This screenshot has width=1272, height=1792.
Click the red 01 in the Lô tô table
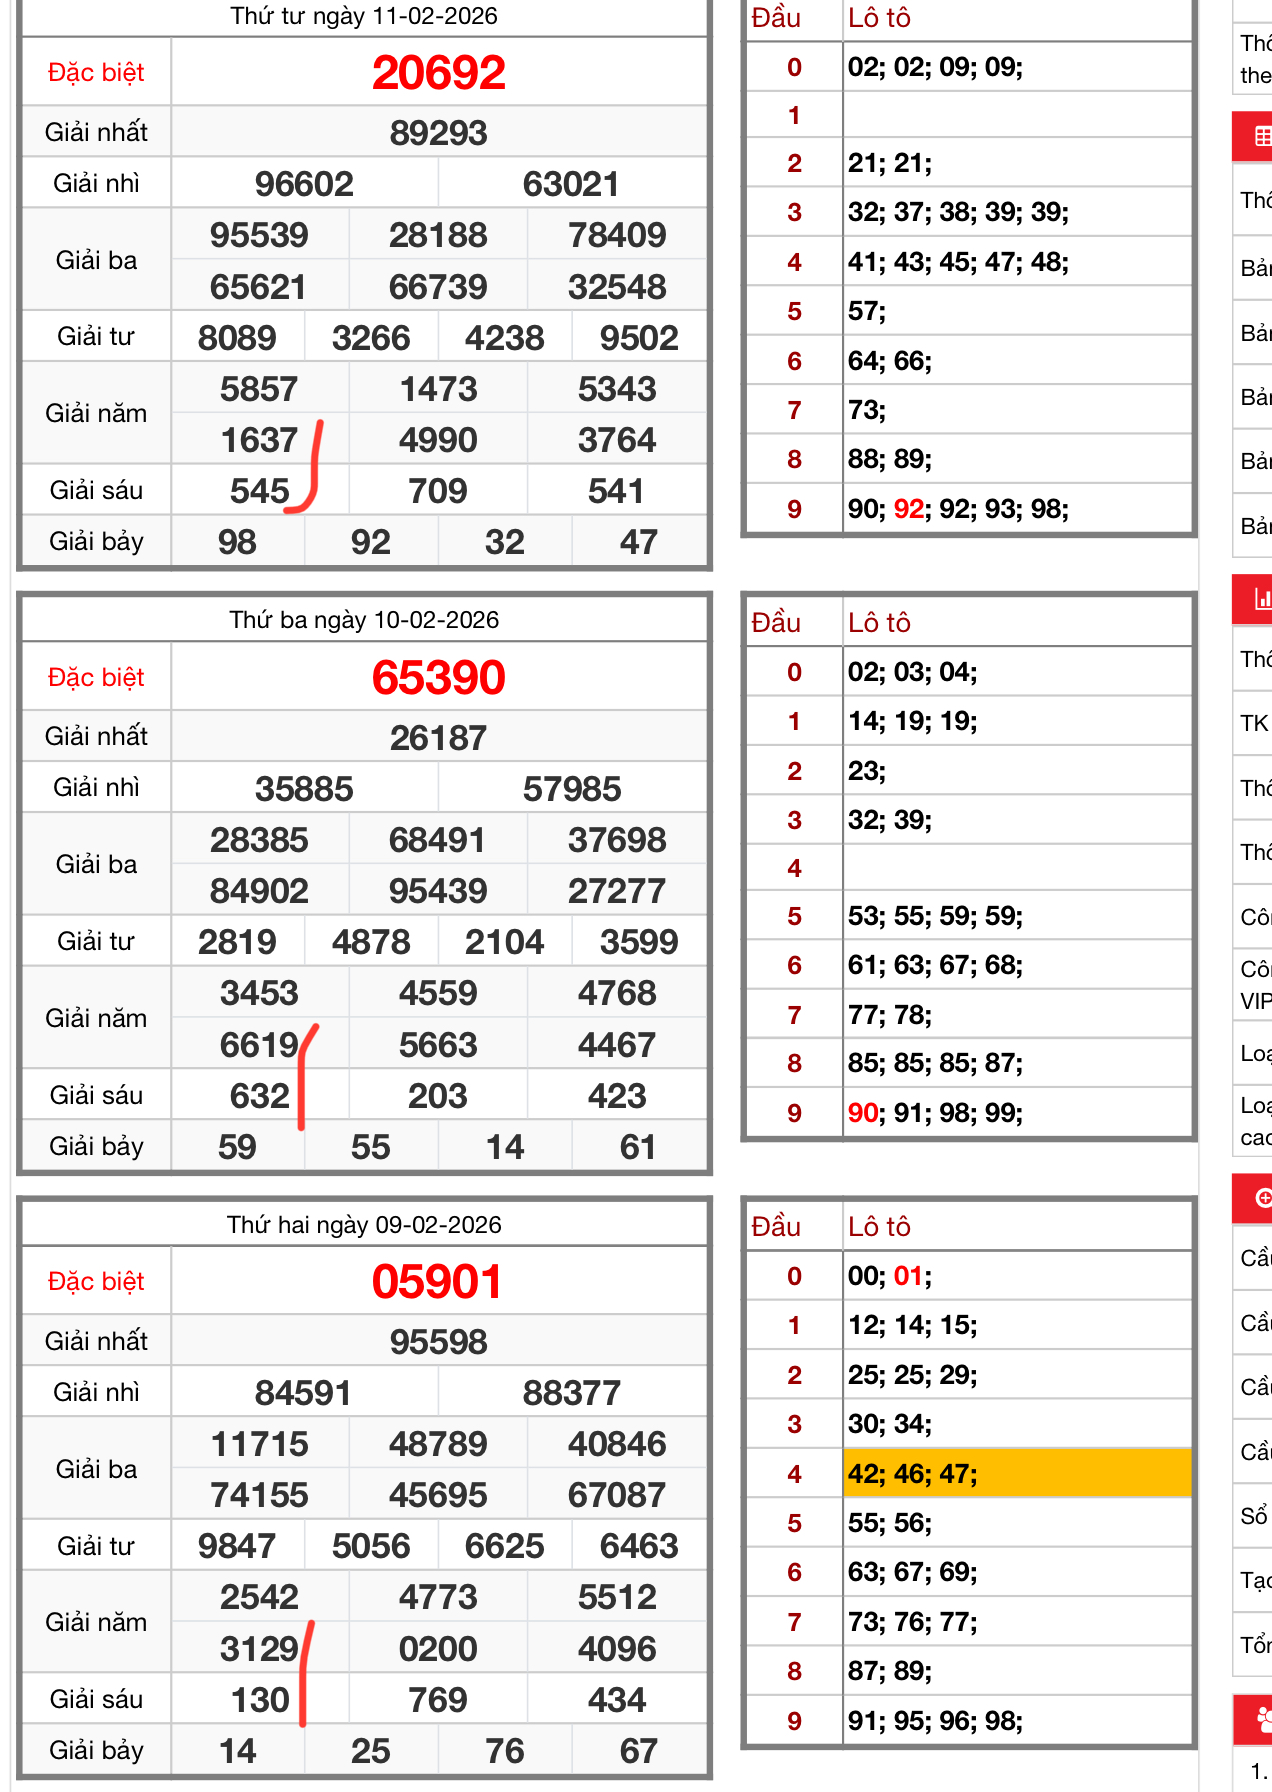[908, 1276]
